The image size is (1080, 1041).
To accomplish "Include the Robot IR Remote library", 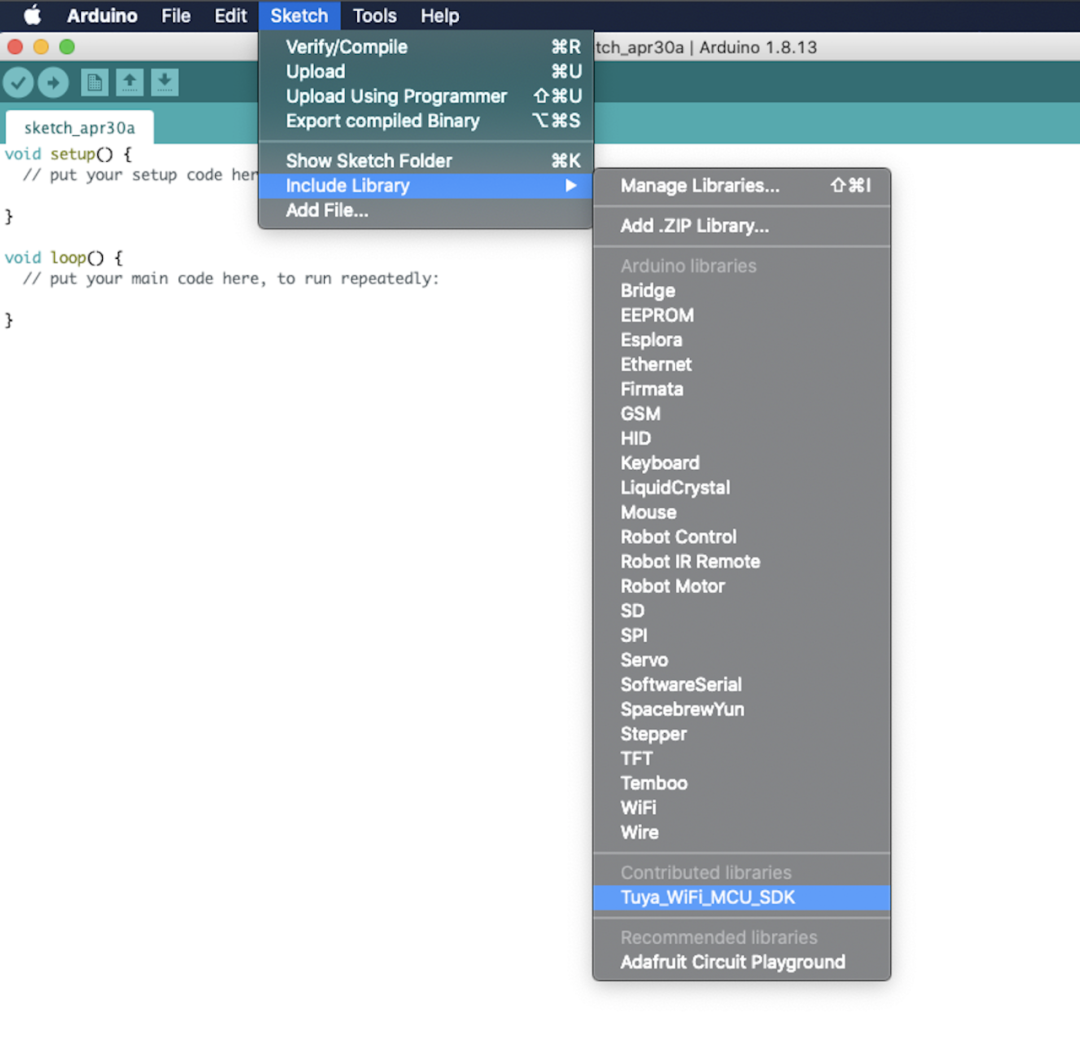I will click(742, 561).
